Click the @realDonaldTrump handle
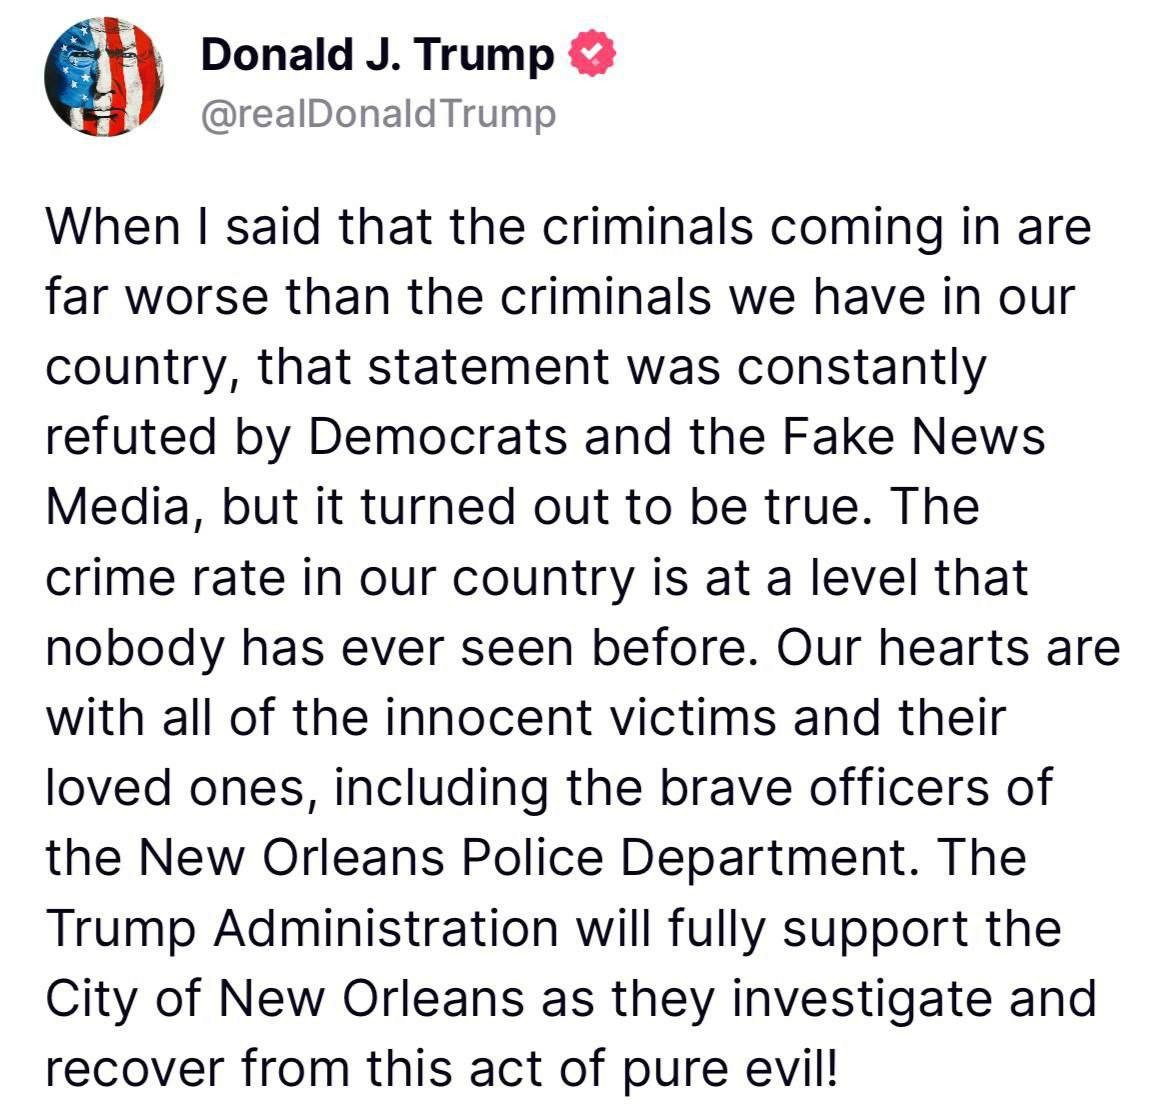1175x1118 pixels. tap(378, 115)
